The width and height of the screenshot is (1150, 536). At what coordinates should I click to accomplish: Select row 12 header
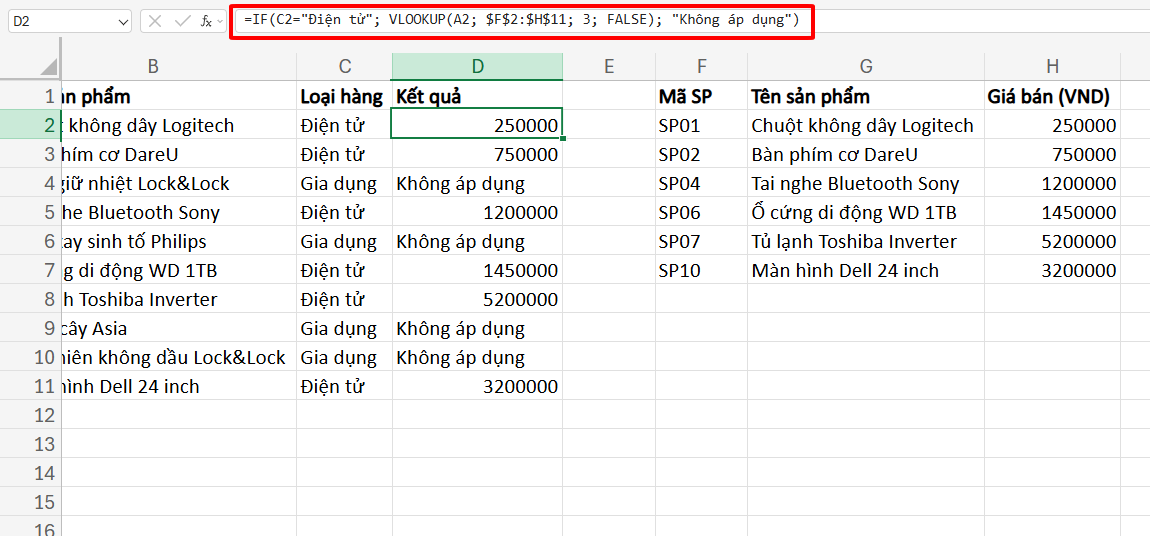click(31, 416)
